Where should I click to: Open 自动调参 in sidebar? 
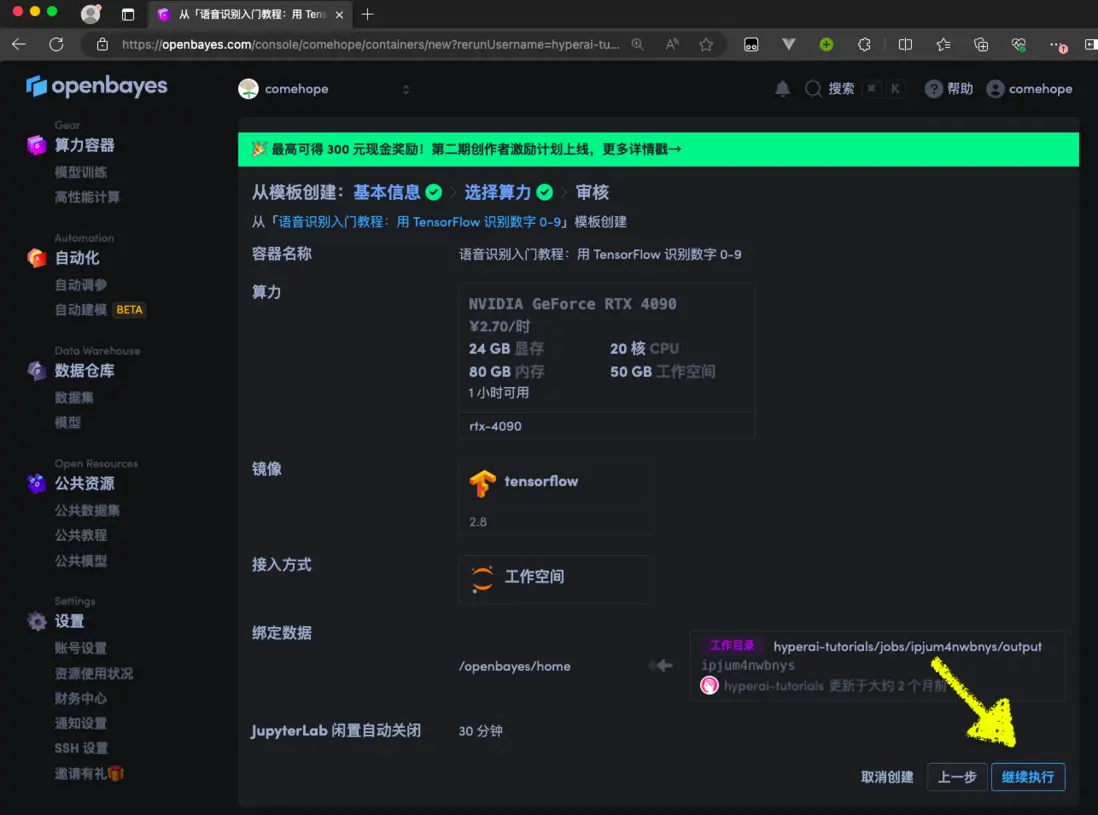coord(81,285)
